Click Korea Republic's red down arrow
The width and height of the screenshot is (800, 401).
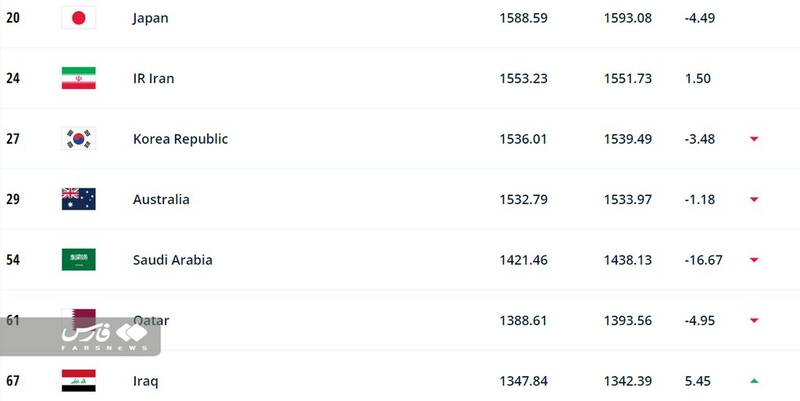coord(754,140)
